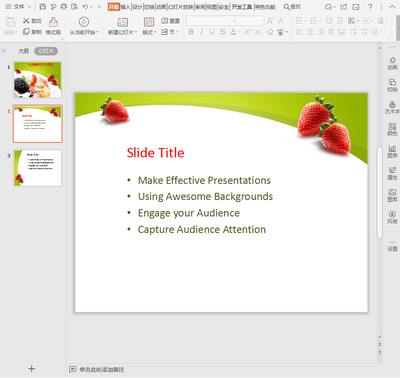Toggle Strikethrough formatting
Screen dimensions: 400x378
pos(223,32)
